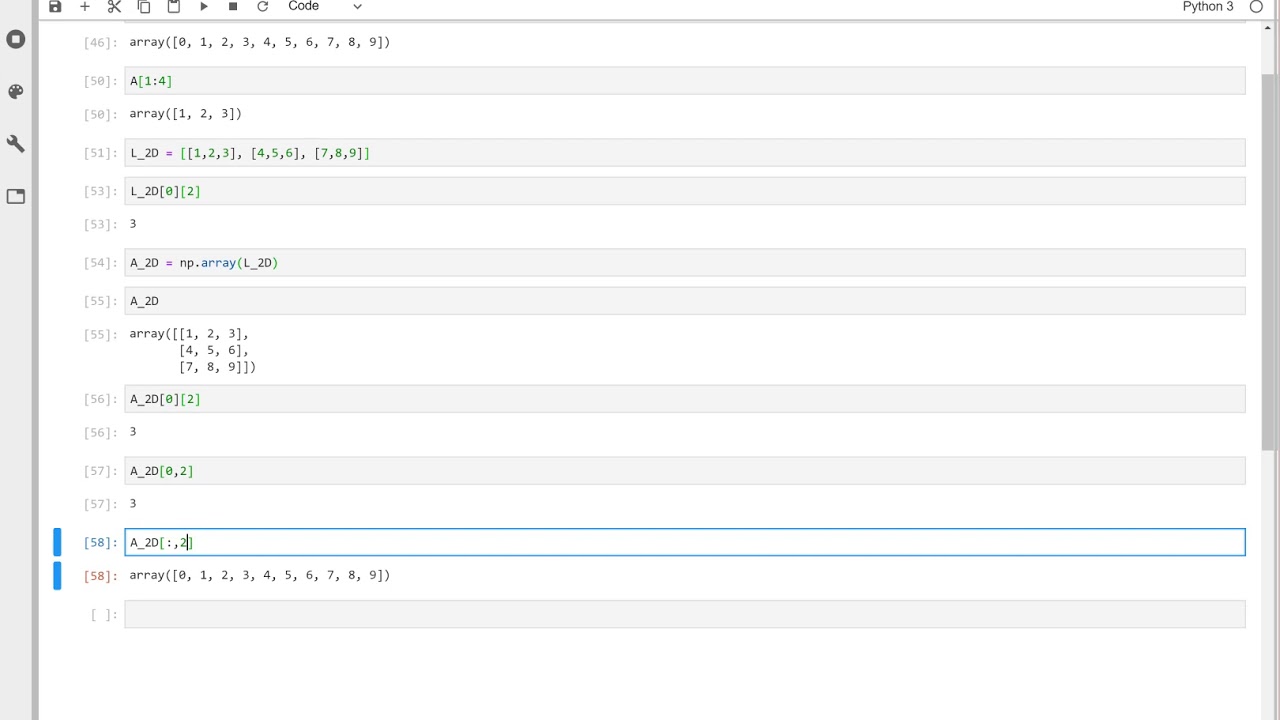Click the Python 3 kernel name
This screenshot has width=1280, height=720.
click(x=1208, y=6)
